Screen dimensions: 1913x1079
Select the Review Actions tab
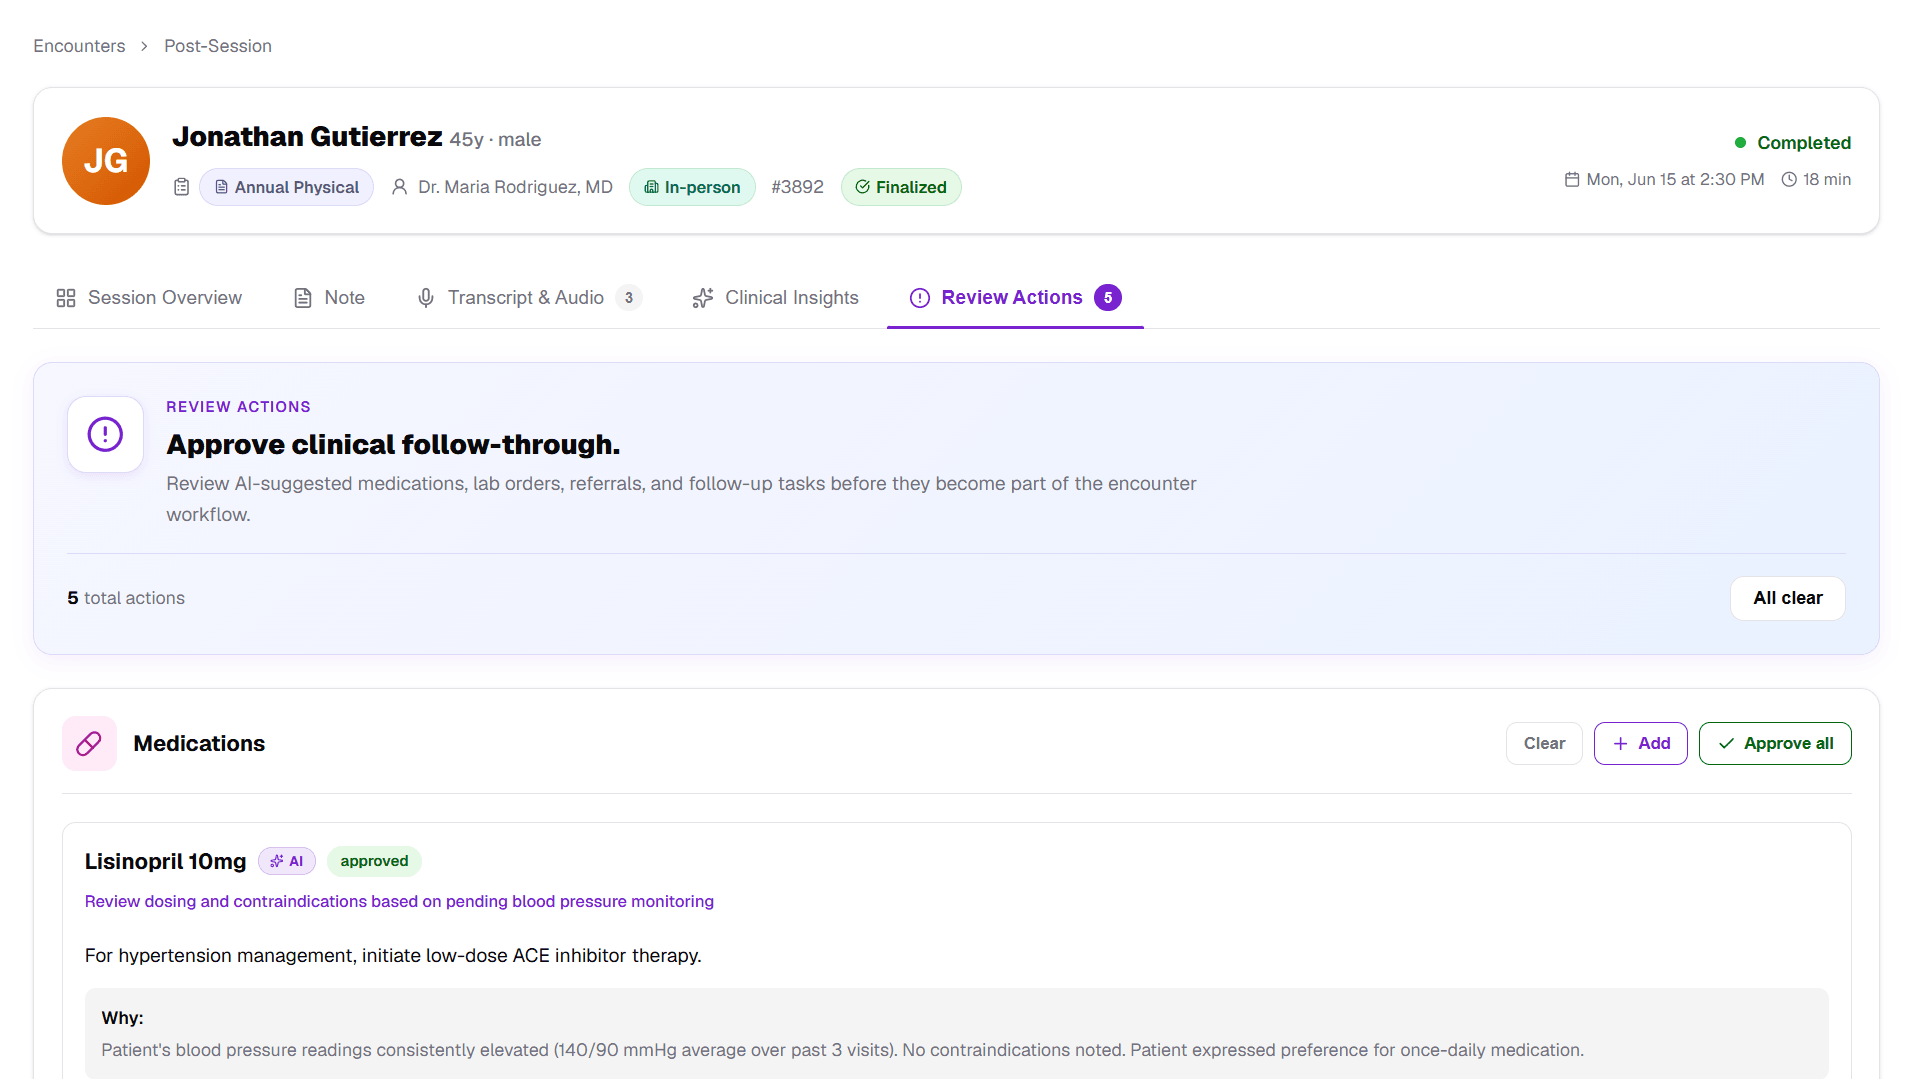(x=1015, y=298)
